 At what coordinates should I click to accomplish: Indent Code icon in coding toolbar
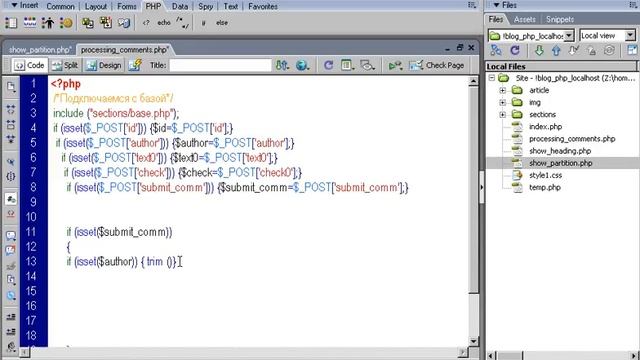11,316
